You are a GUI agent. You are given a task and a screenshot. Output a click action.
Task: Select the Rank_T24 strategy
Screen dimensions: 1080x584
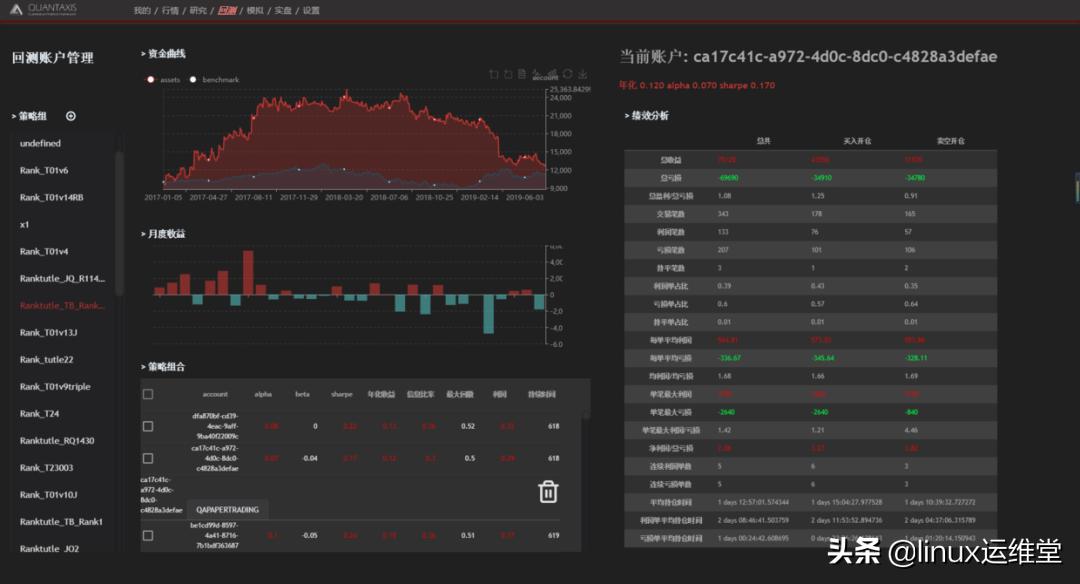coord(39,413)
